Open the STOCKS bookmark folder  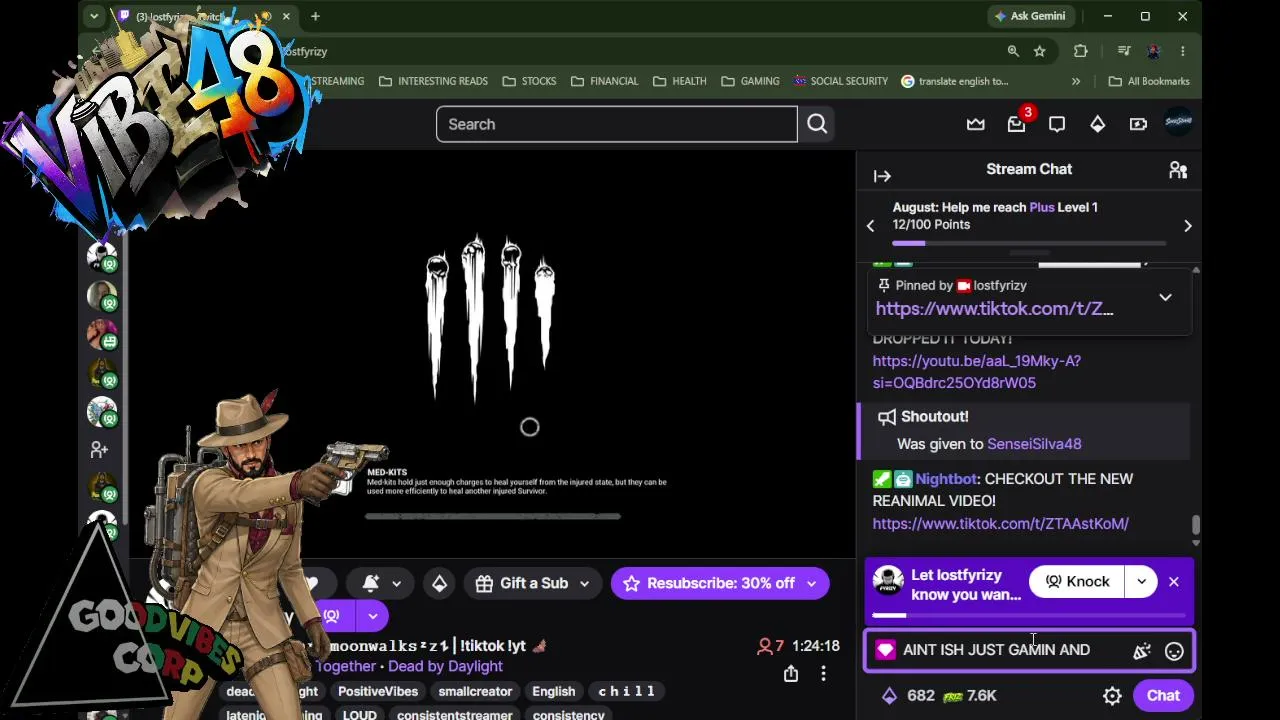tap(529, 81)
